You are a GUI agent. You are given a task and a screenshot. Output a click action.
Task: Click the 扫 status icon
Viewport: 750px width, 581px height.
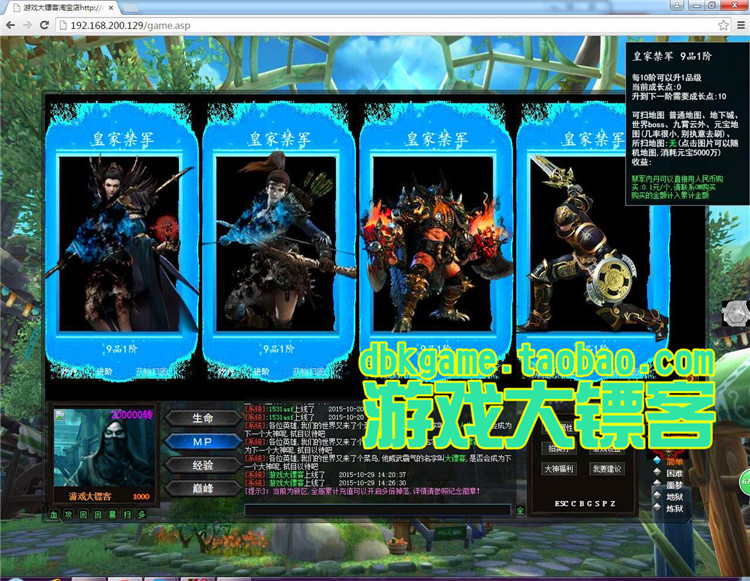point(127,514)
